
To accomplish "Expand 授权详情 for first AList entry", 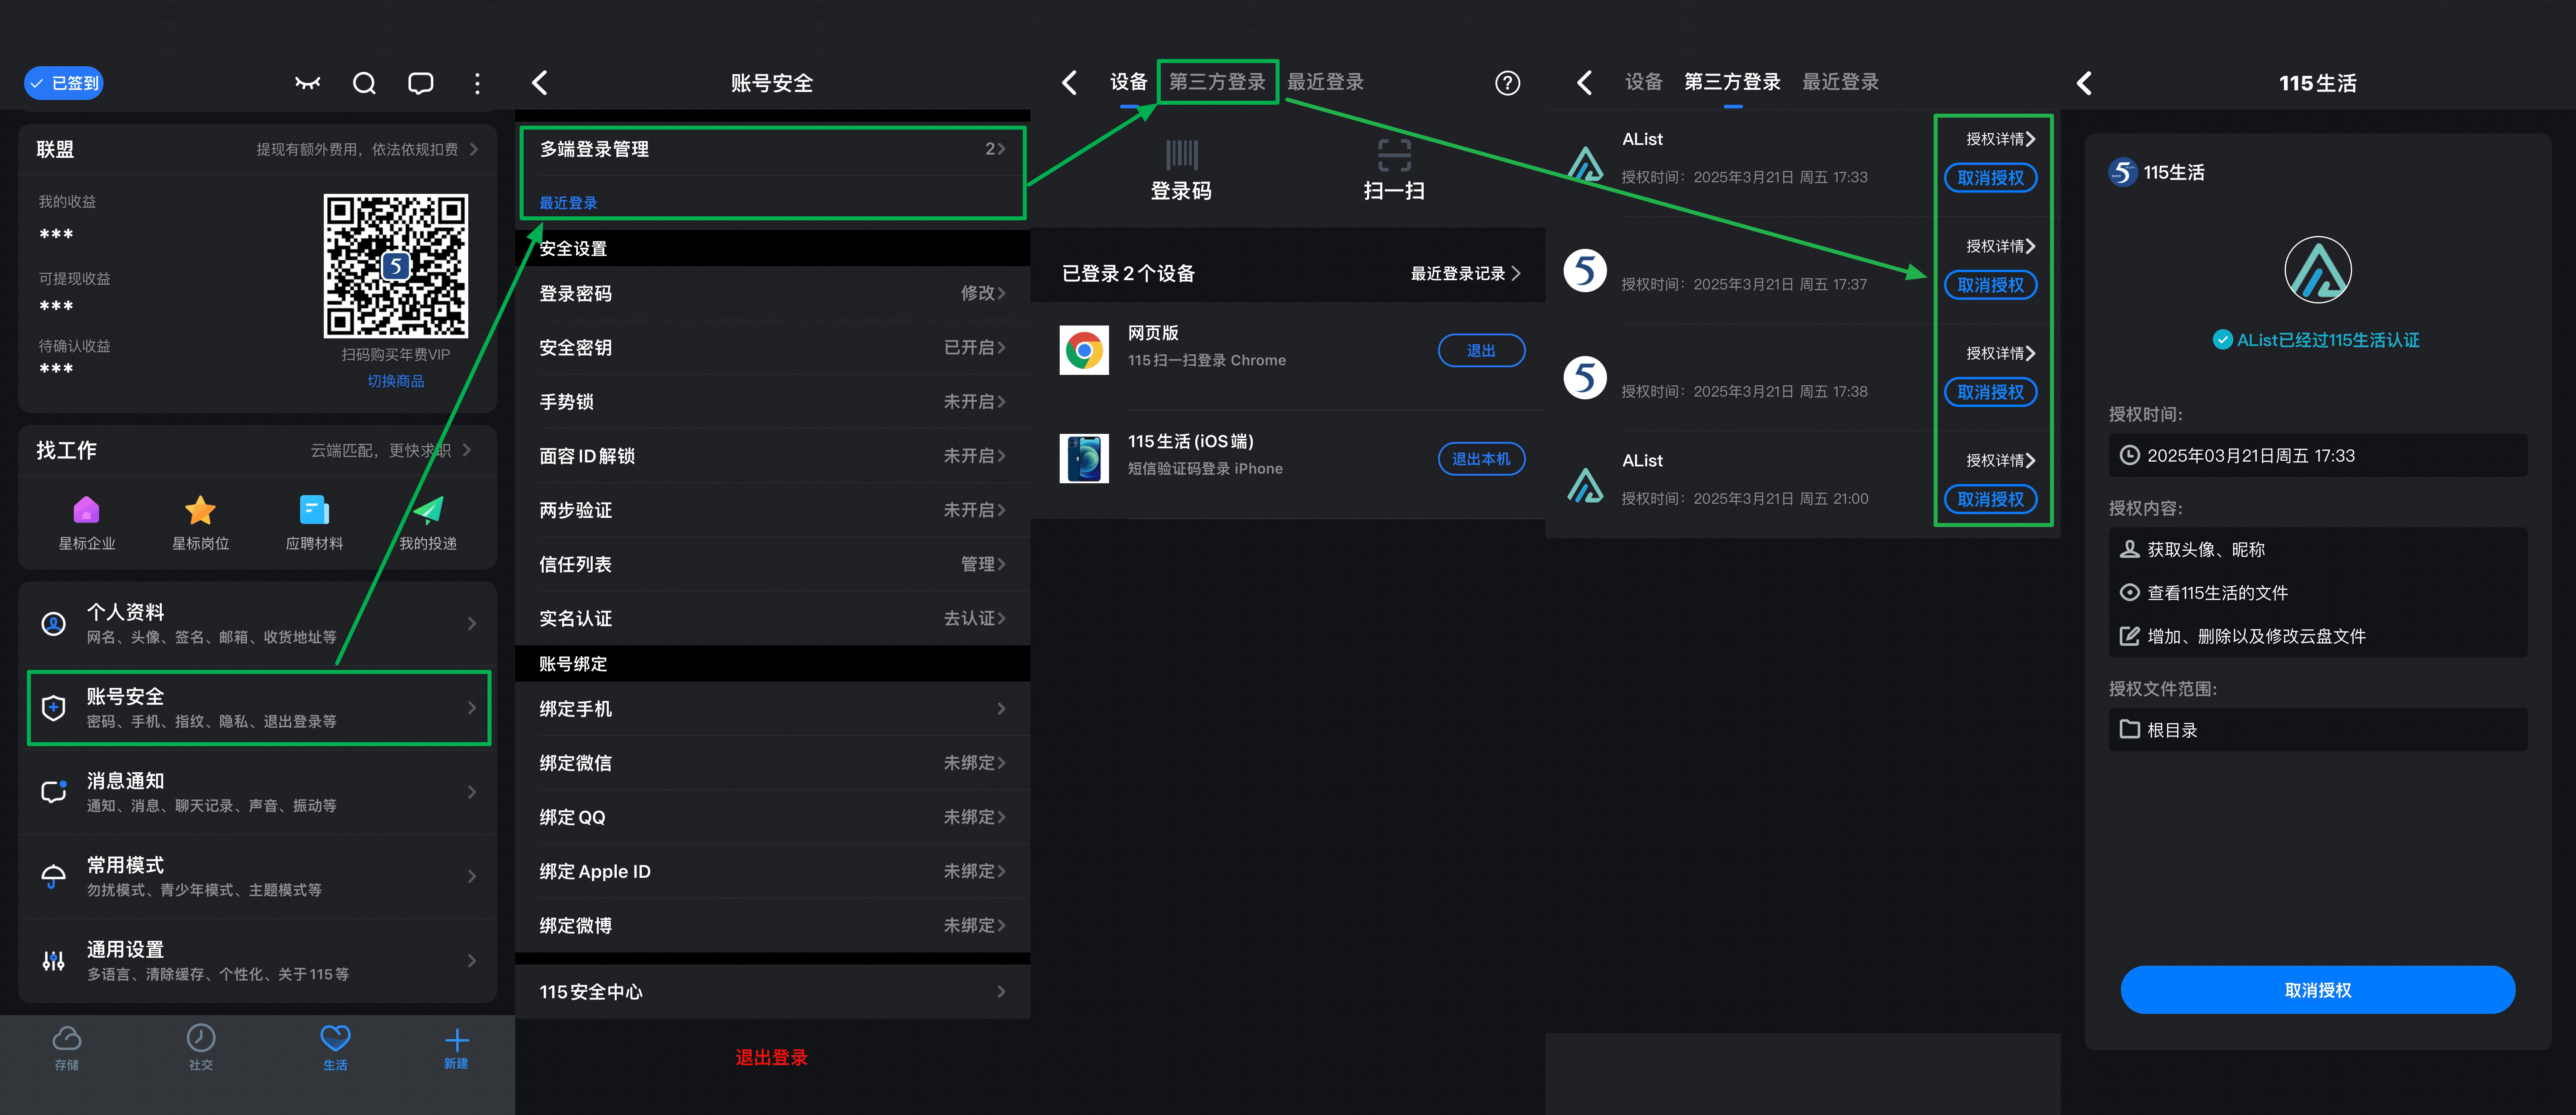I will [1999, 139].
